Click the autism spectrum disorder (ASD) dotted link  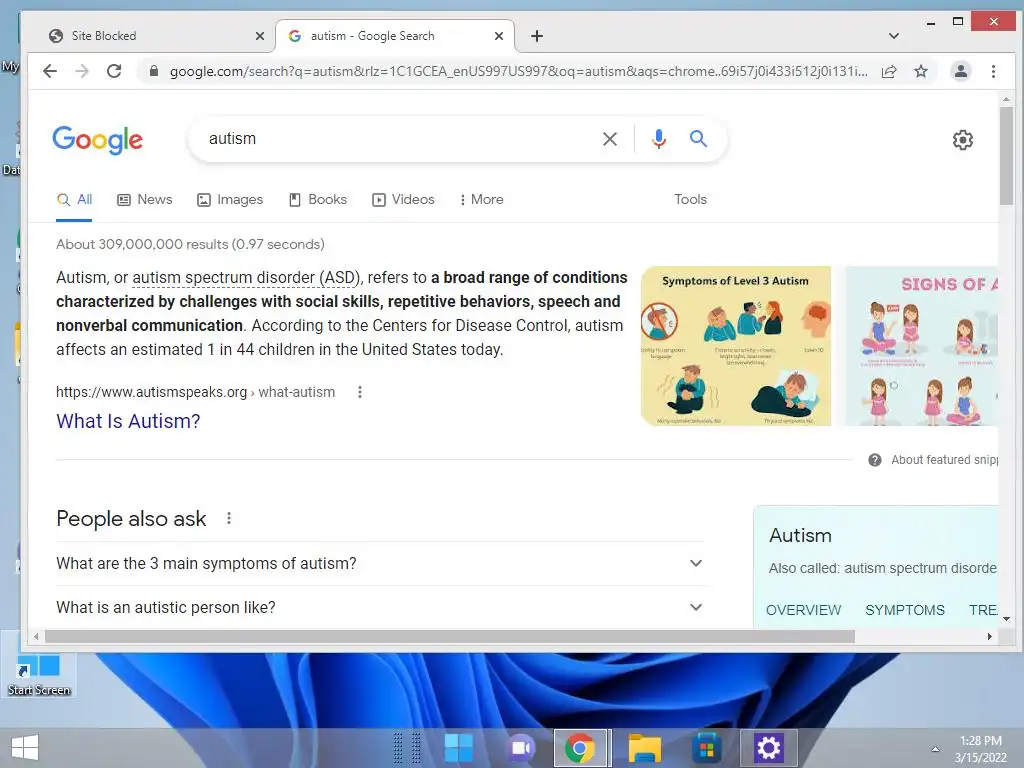(246, 278)
